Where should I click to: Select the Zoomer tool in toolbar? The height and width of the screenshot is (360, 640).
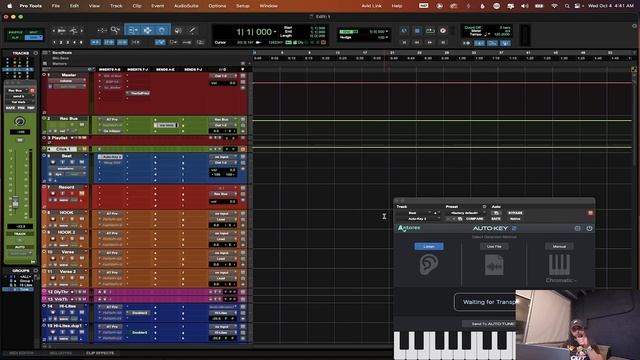[116, 30]
